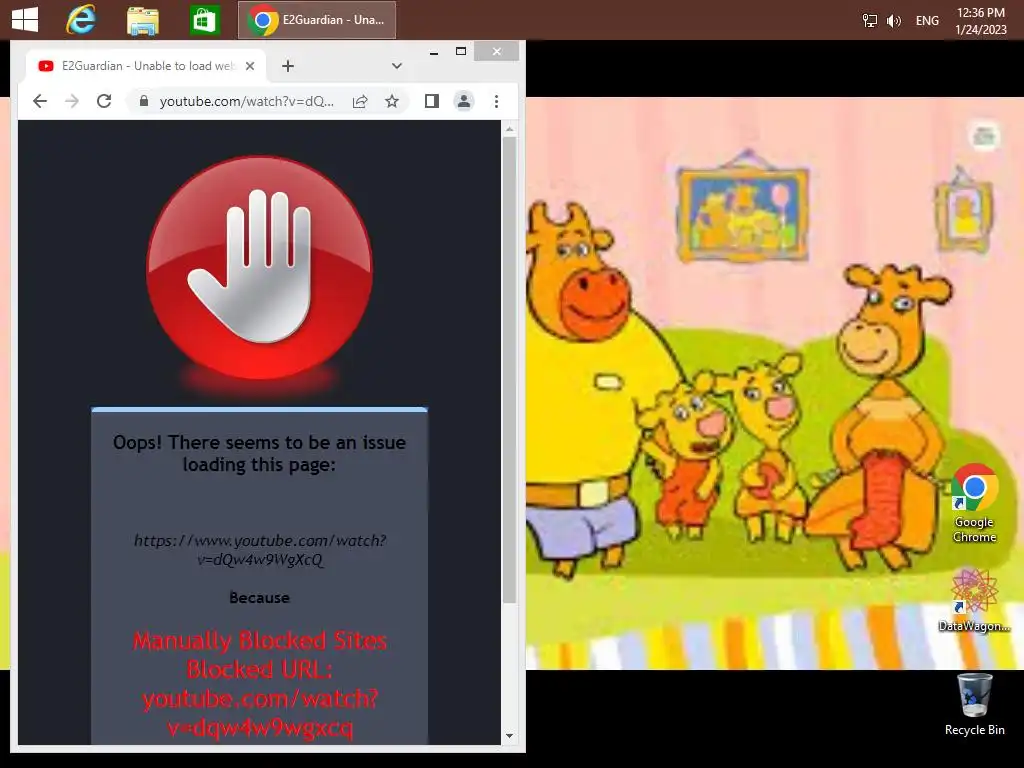Close the E2Guardian browser tab
1024x768 pixels.
pyautogui.click(x=249, y=66)
